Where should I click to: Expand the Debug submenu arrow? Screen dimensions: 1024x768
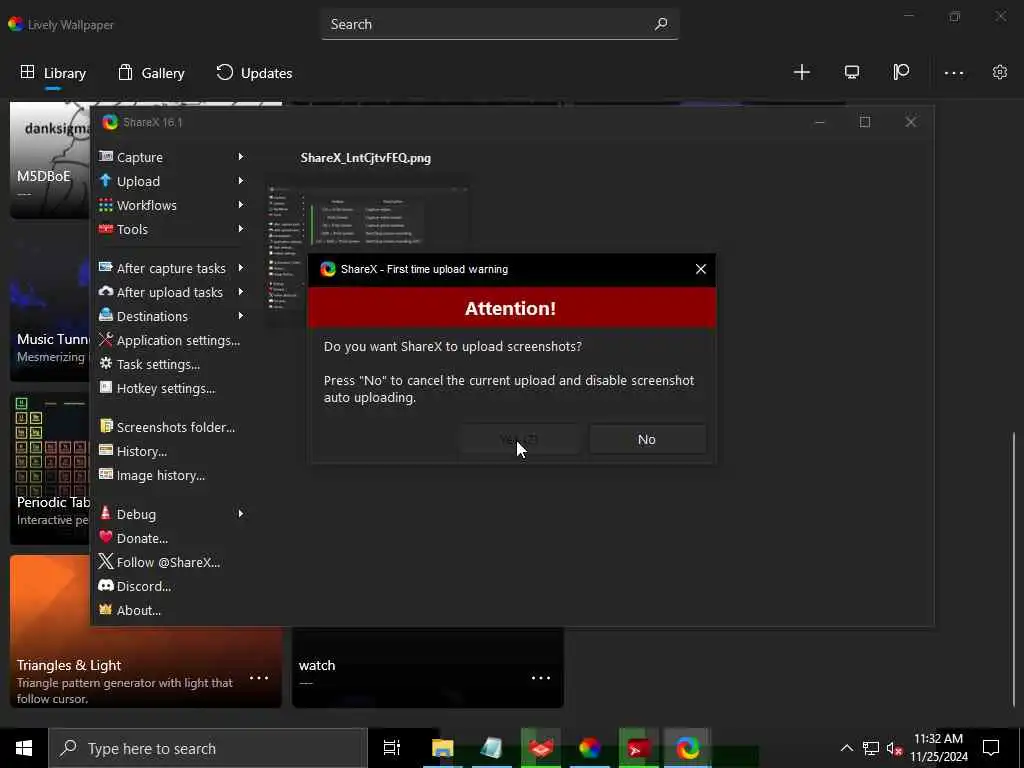(240, 514)
